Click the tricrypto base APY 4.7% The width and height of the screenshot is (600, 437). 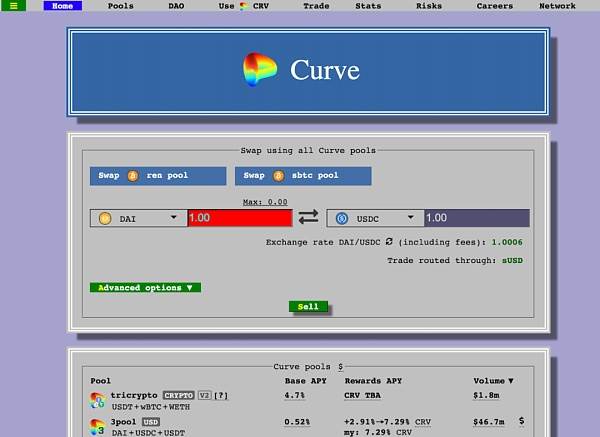pyautogui.click(x=295, y=395)
